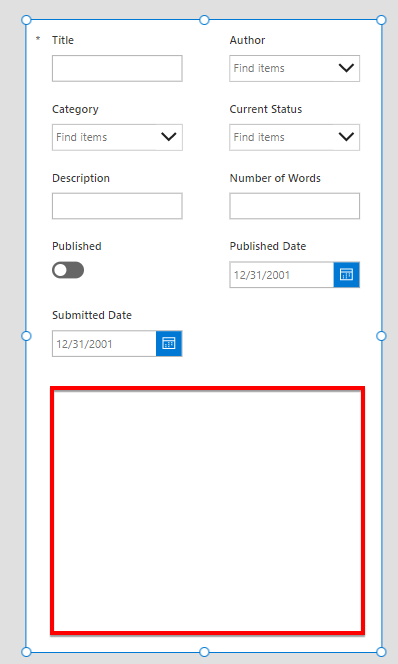Click the Description text input
The height and width of the screenshot is (664, 398).
[x=117, y=206]
